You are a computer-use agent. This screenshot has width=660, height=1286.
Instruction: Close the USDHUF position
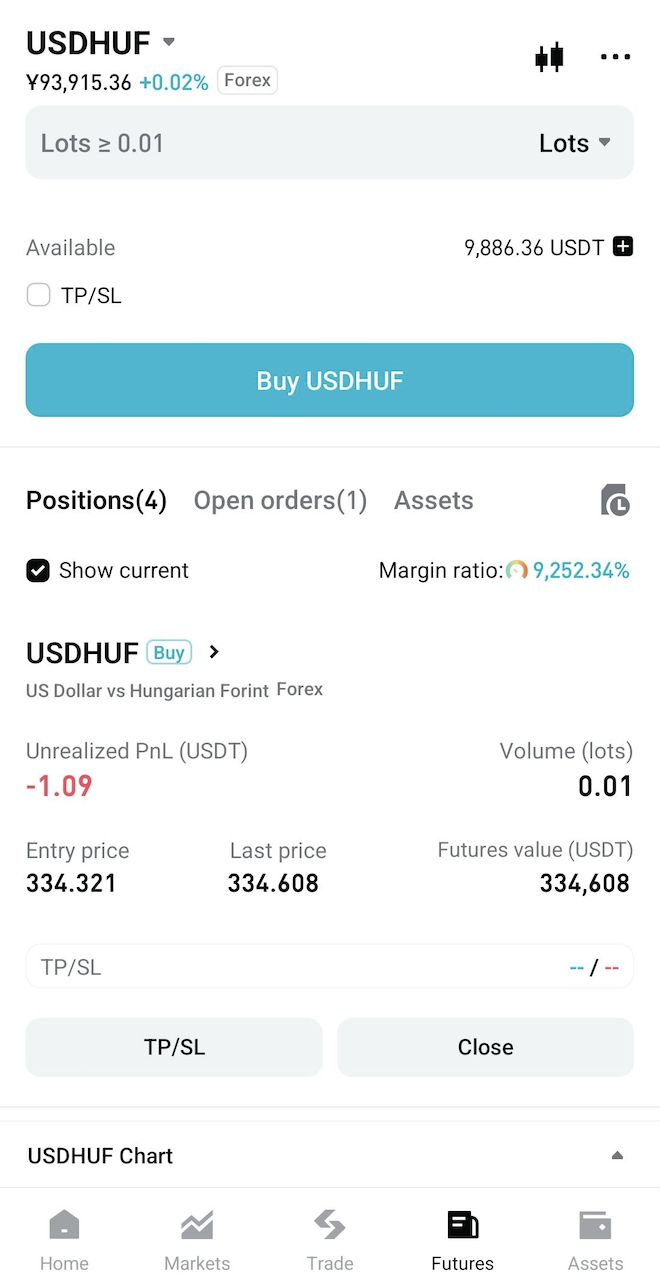tap(485, 1047)
